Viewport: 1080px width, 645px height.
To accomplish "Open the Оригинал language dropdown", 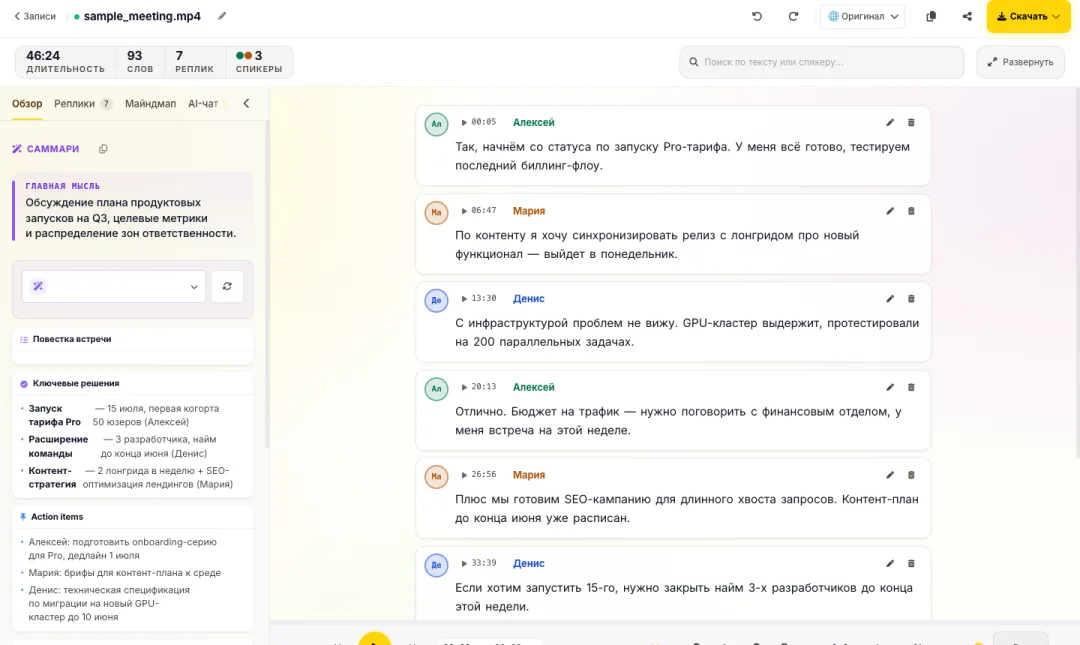I will 862,16.
